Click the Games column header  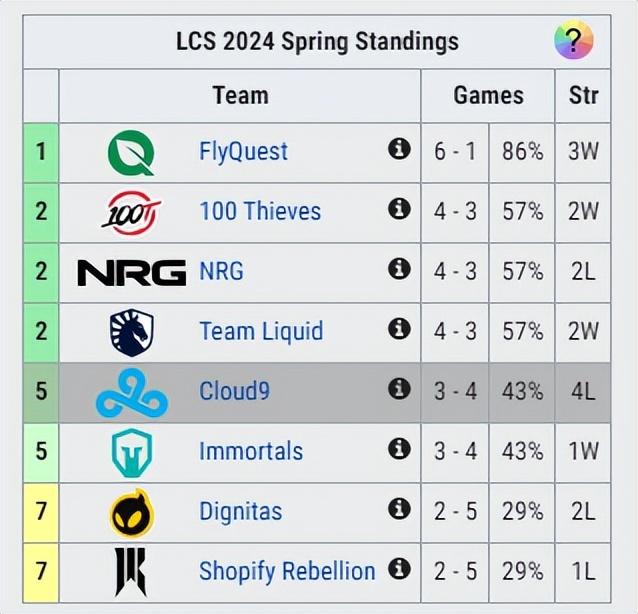488,96
